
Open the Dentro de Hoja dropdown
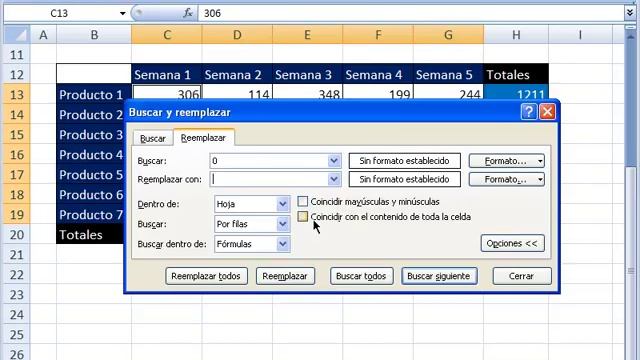tap(282, 204)
